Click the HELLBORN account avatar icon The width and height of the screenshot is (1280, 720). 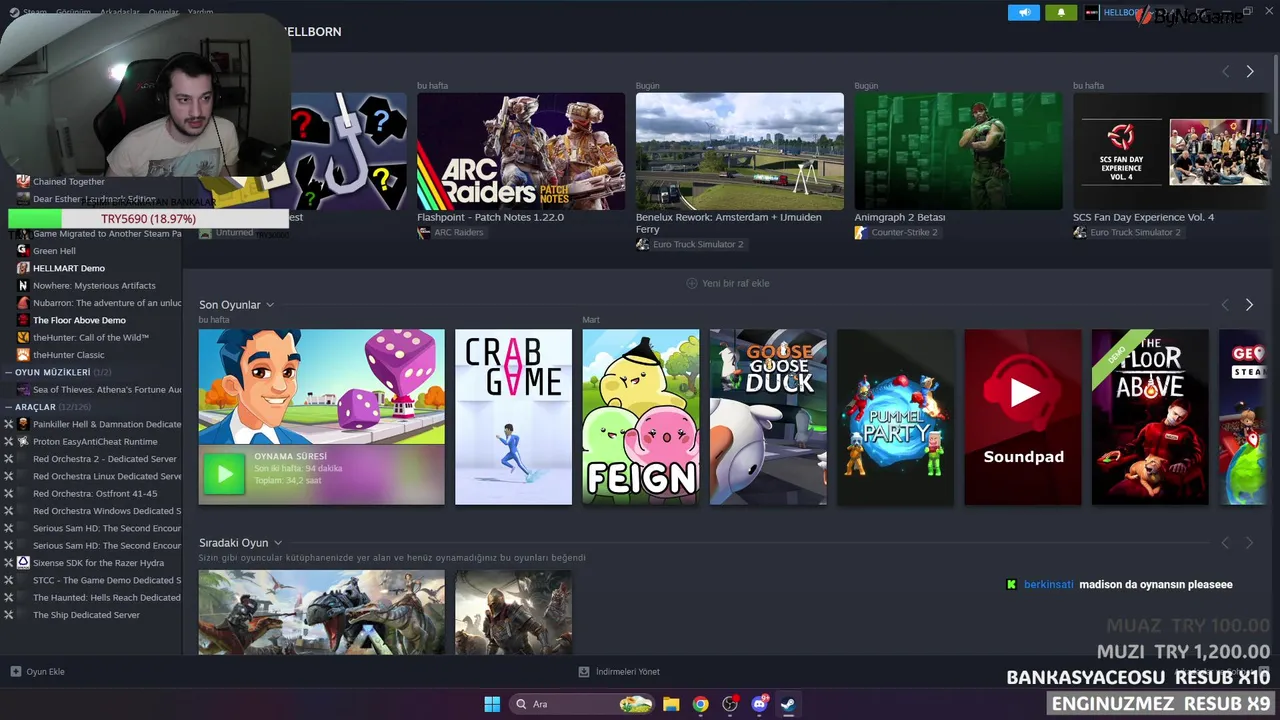click(1092, 12)
